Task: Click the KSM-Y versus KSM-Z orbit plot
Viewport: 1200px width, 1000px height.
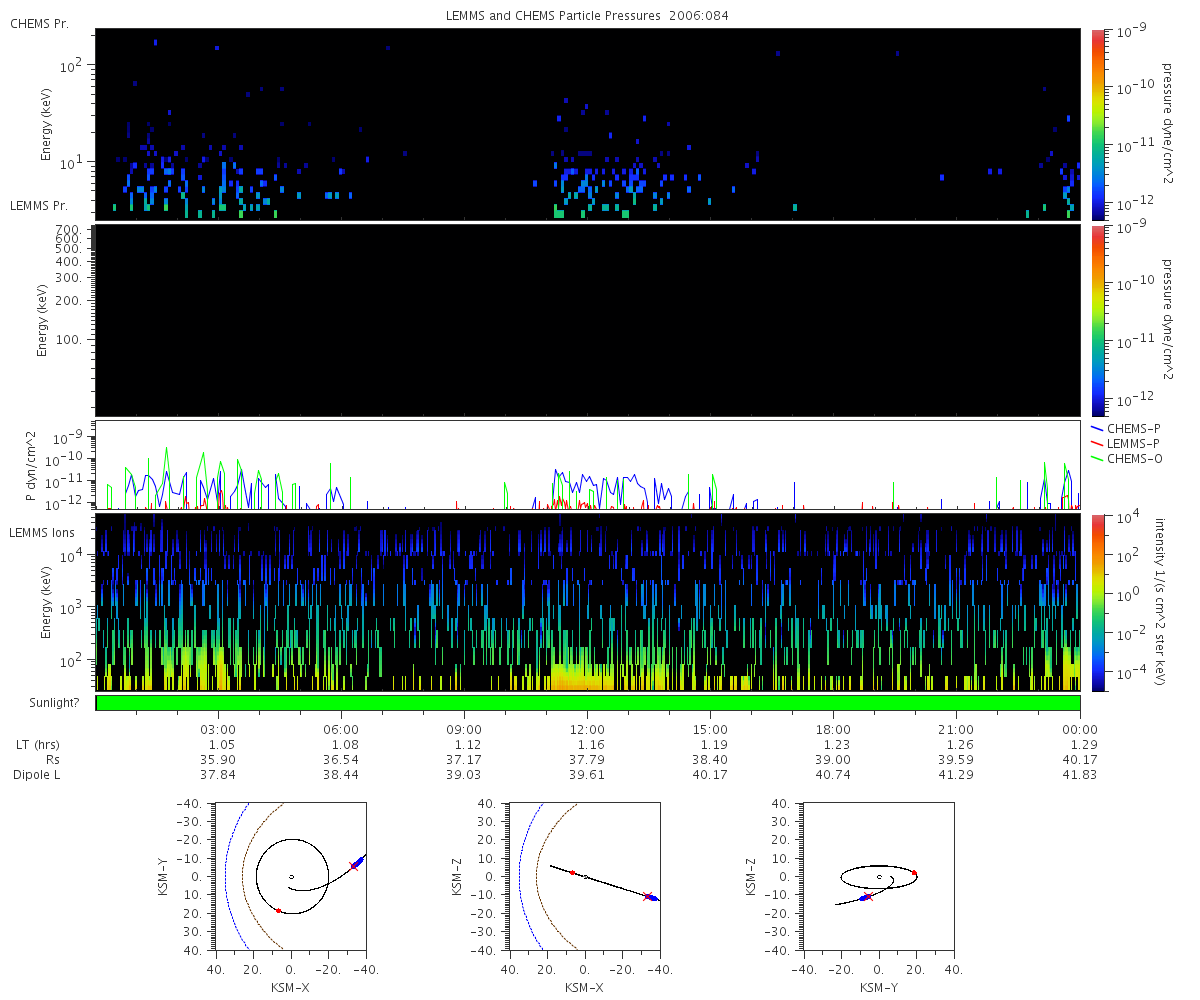Action: click(878, 877)
